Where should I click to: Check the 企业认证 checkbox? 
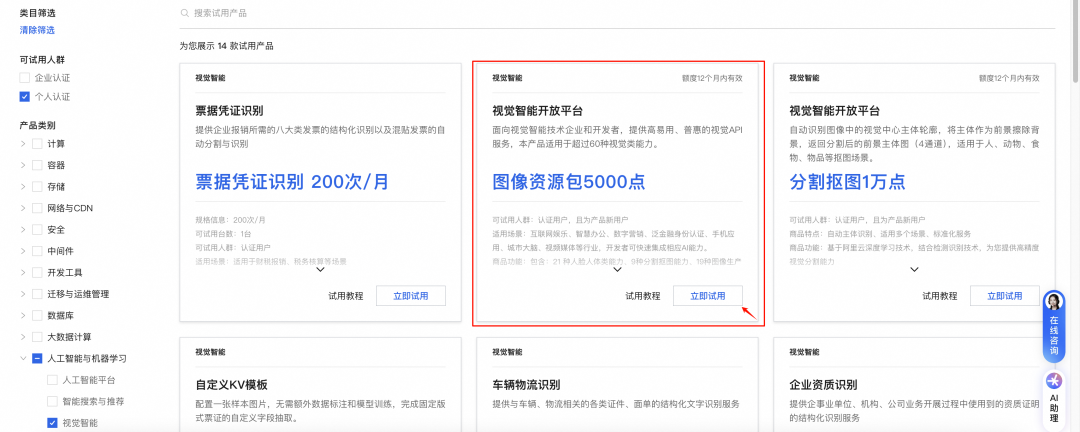[x=25, y=78]
